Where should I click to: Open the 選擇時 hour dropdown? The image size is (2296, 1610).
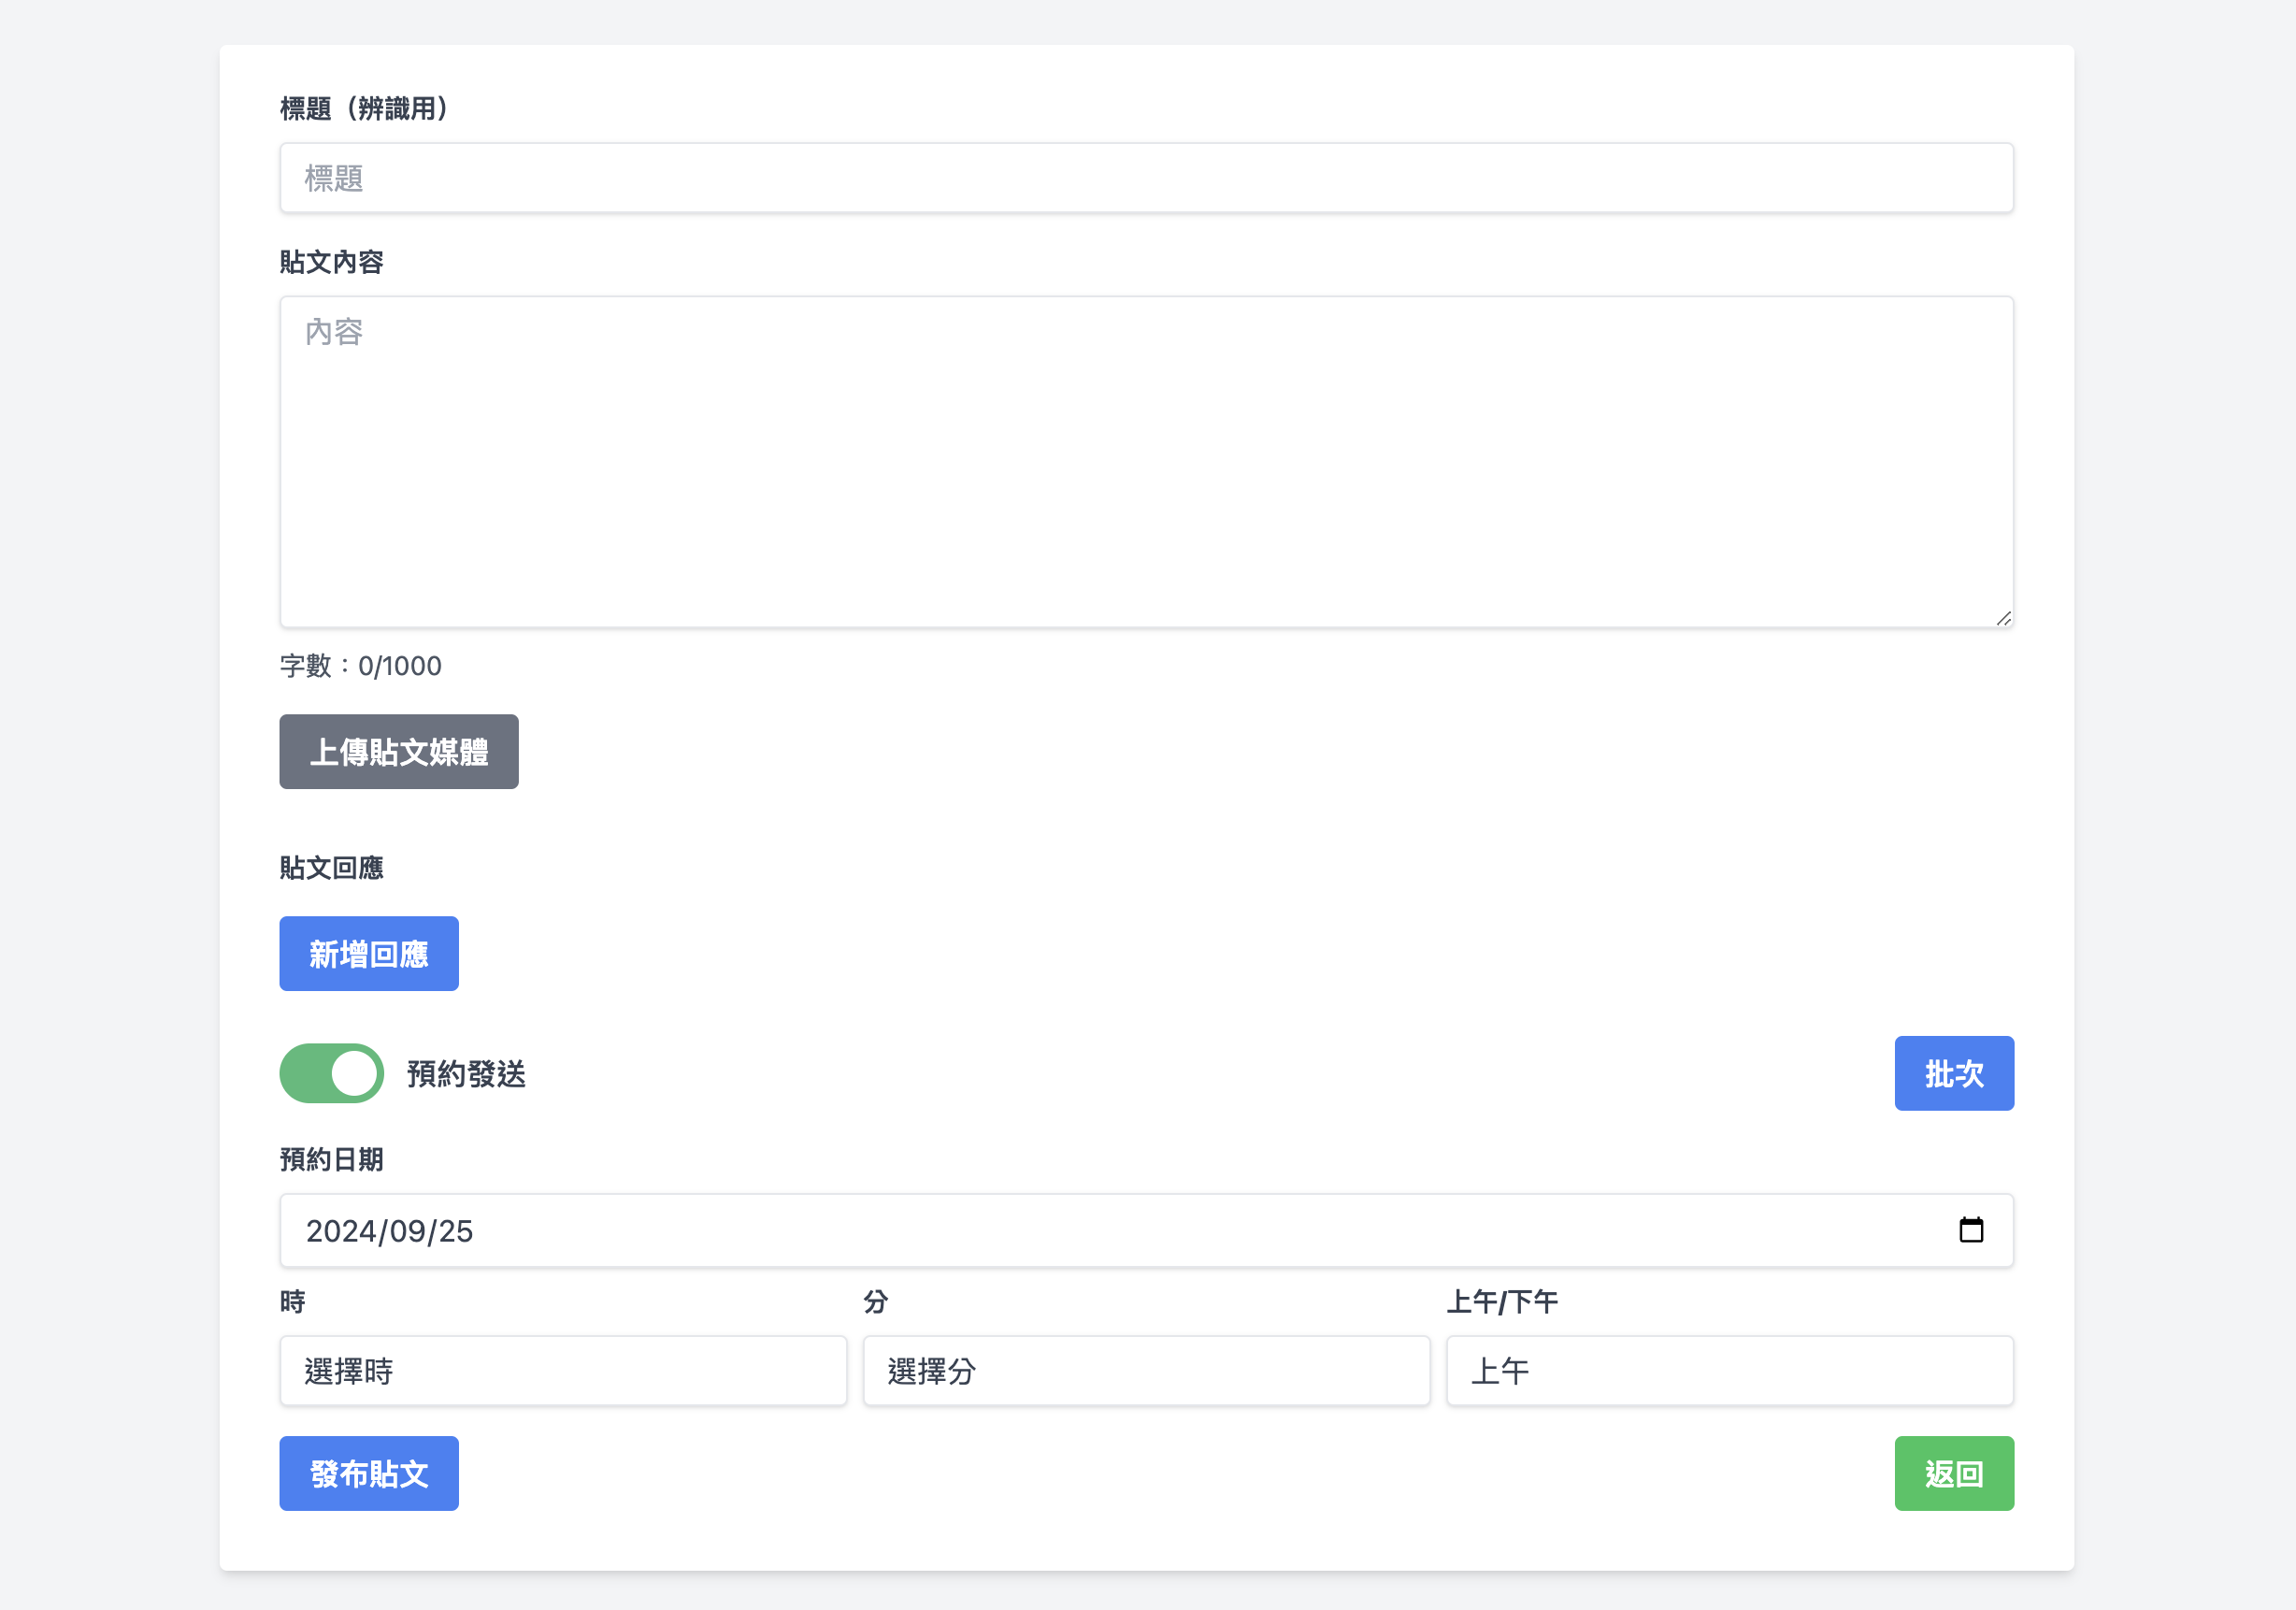point(563,1371)
